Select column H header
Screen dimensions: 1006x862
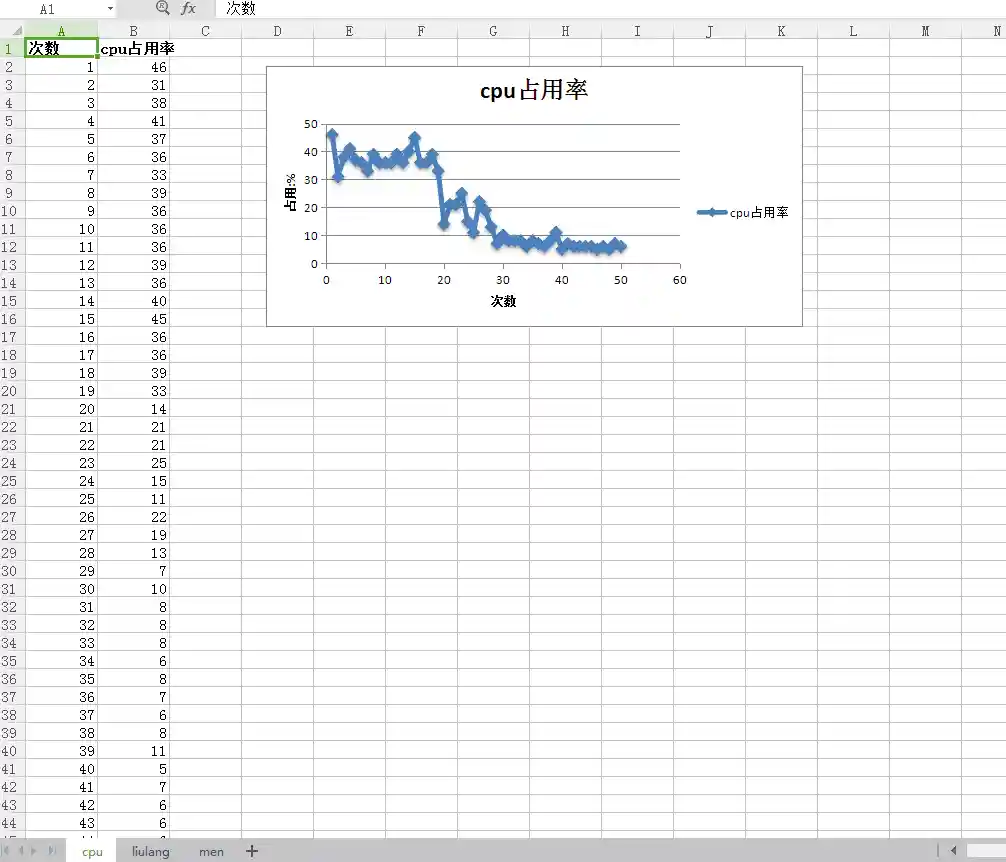click(x=565, y=31)
